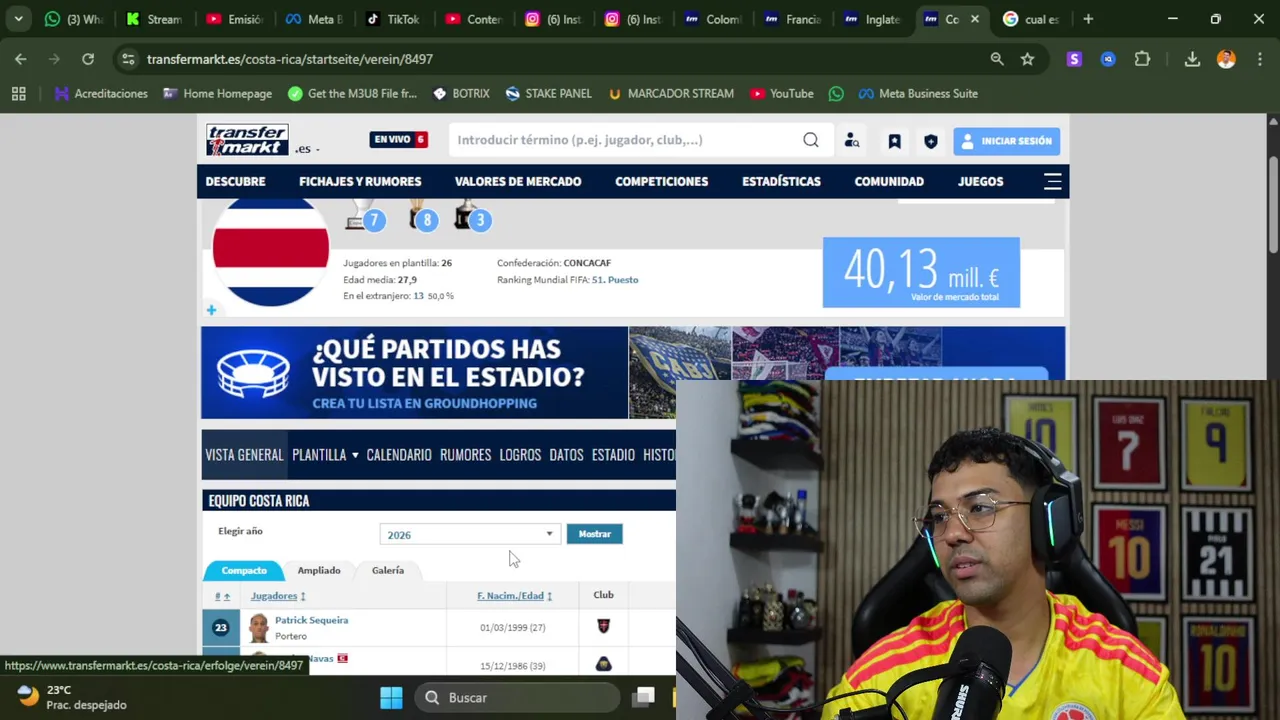Open the Chrome extensions puzzle icon

[x=1142, y=59]
